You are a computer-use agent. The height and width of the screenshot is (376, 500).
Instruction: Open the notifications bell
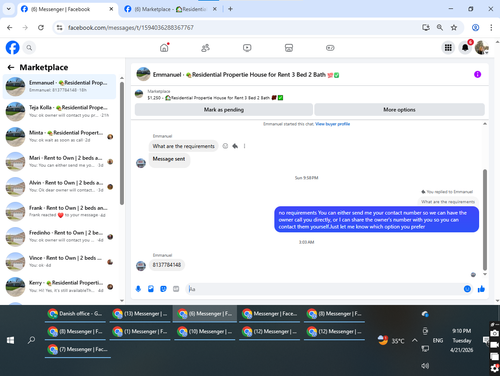[465, 48]
